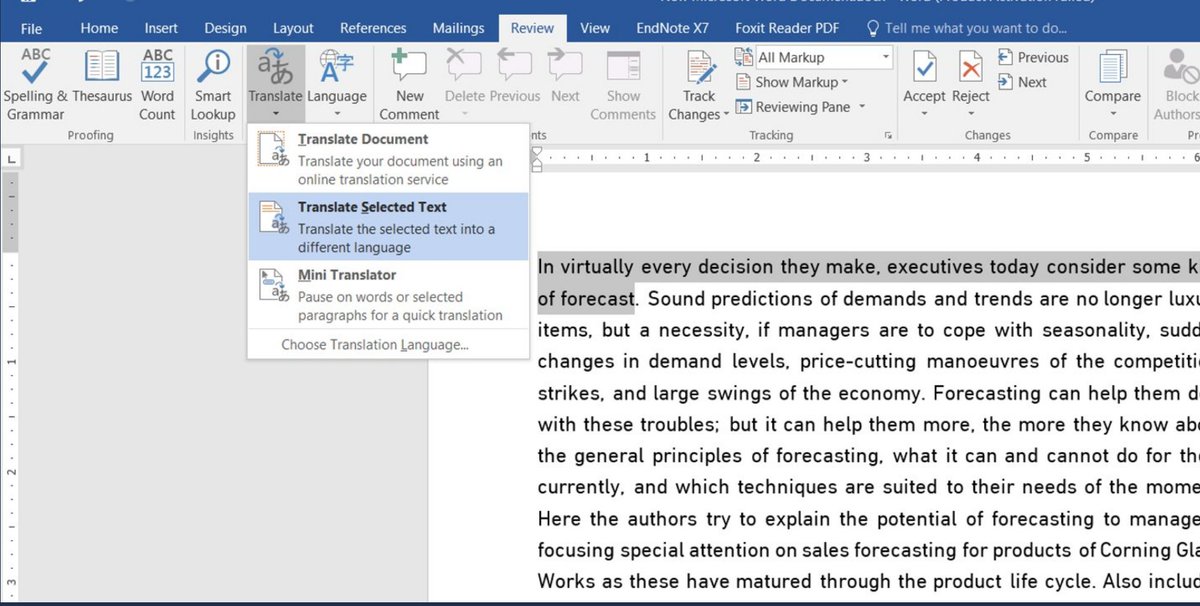Select the Review tab

[532, 28]
